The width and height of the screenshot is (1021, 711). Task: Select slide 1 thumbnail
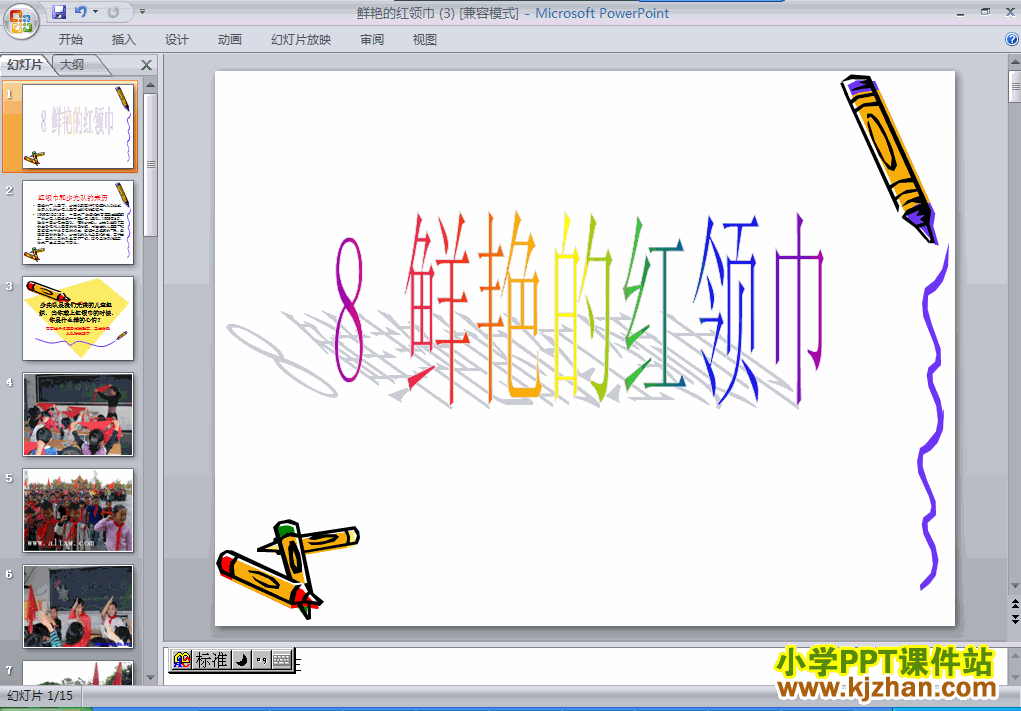tap(77, 126)
